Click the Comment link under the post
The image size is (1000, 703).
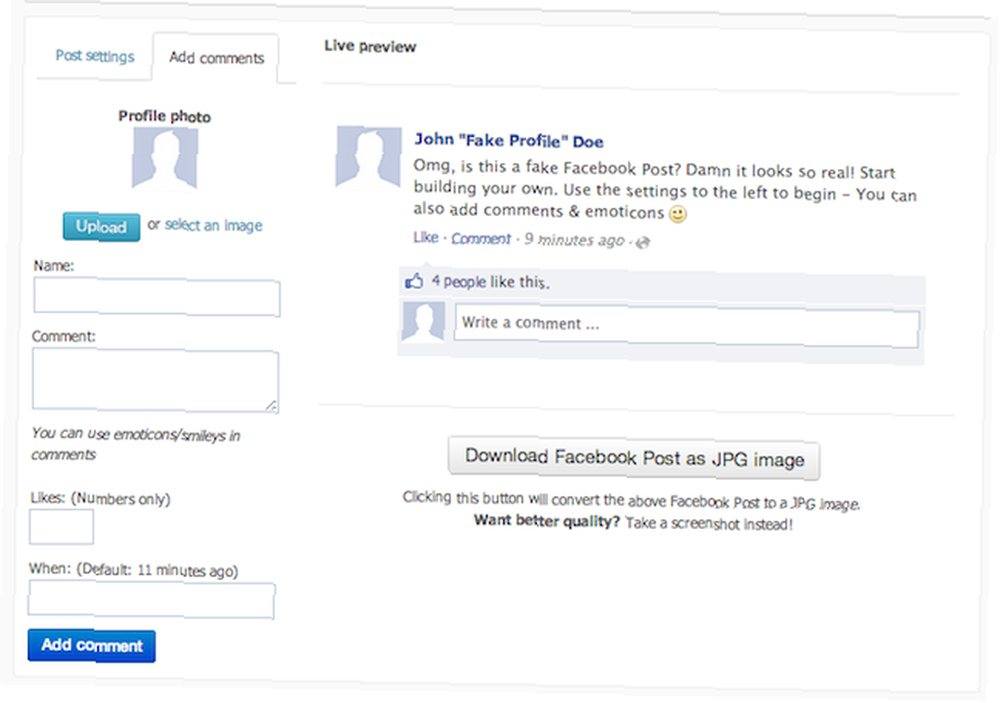coord(481,239)
